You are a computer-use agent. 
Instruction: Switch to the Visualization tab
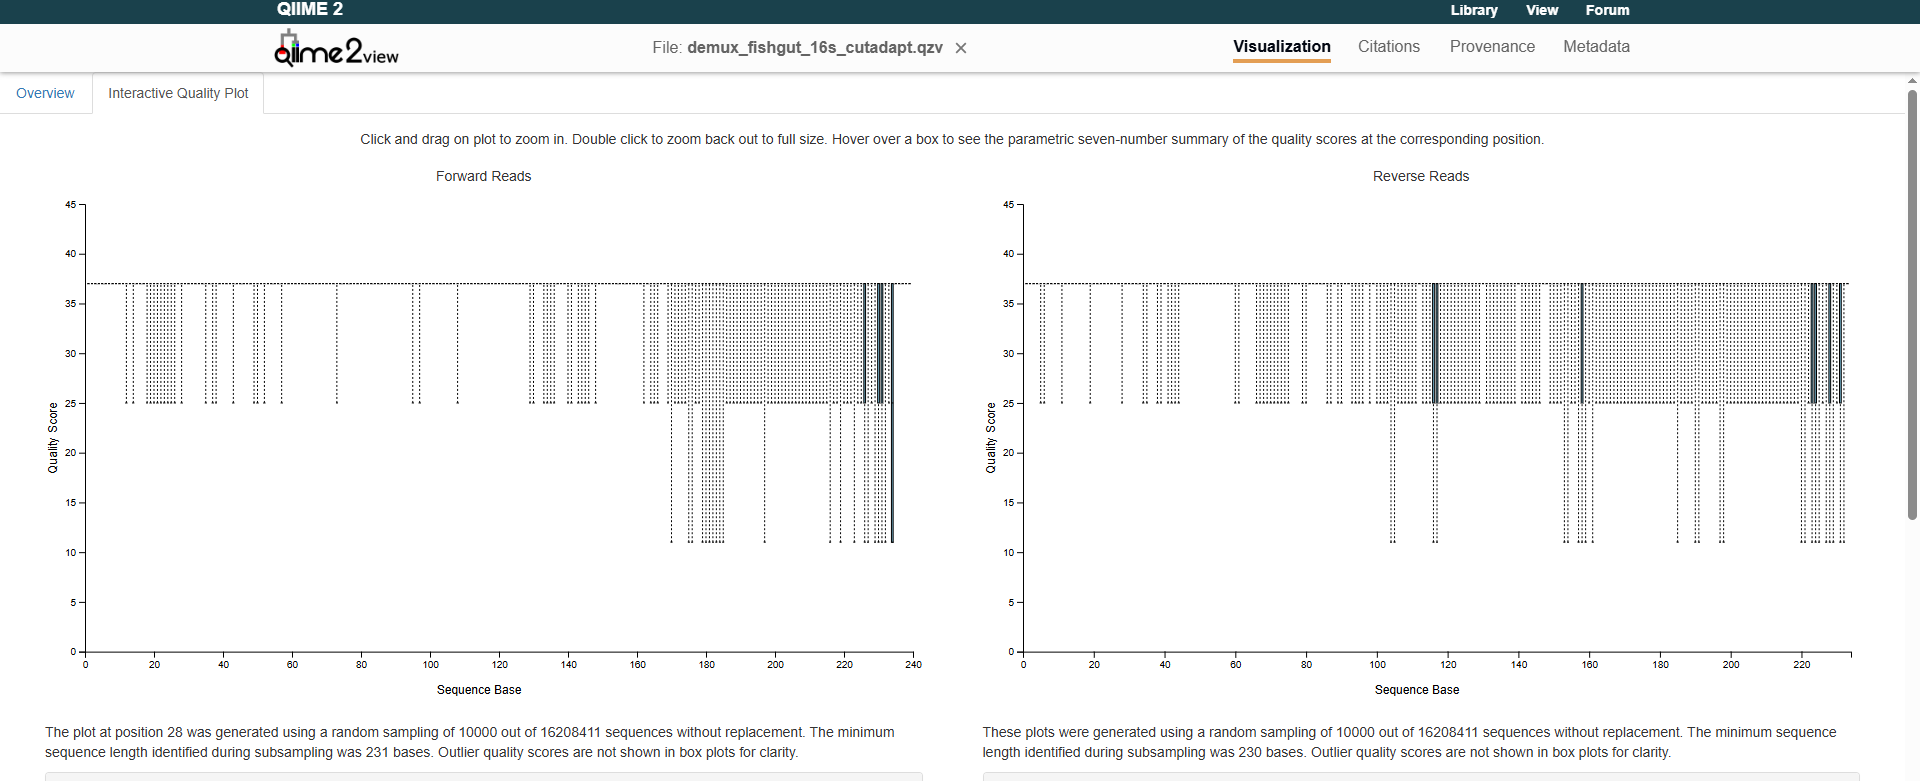coord(1281,47)
